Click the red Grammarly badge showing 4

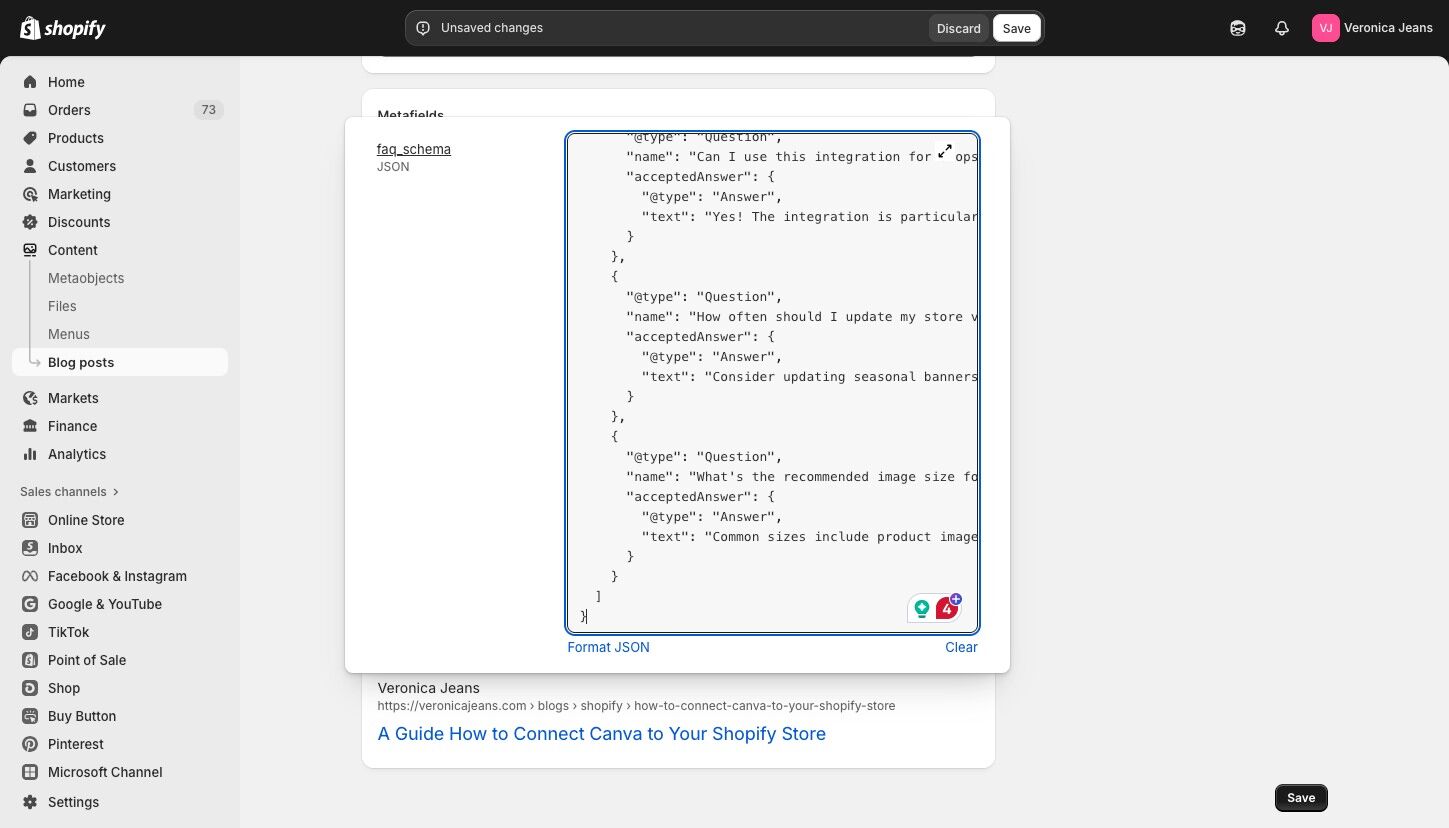click(x=947, y=607)
